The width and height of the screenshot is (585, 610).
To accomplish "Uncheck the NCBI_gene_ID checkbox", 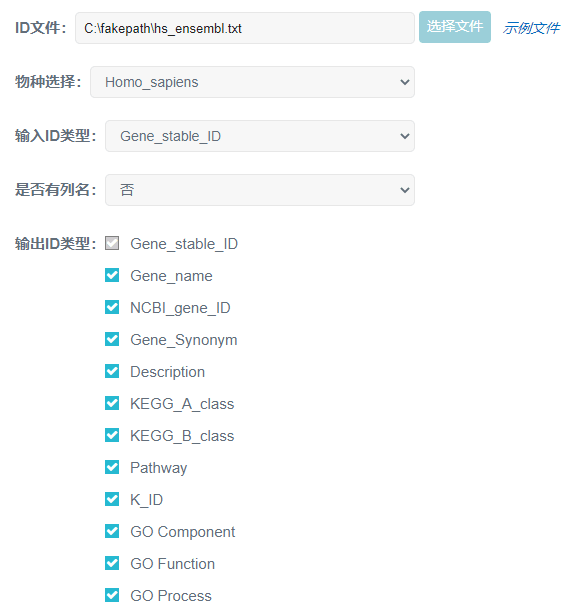I will (x=112, y=307).
